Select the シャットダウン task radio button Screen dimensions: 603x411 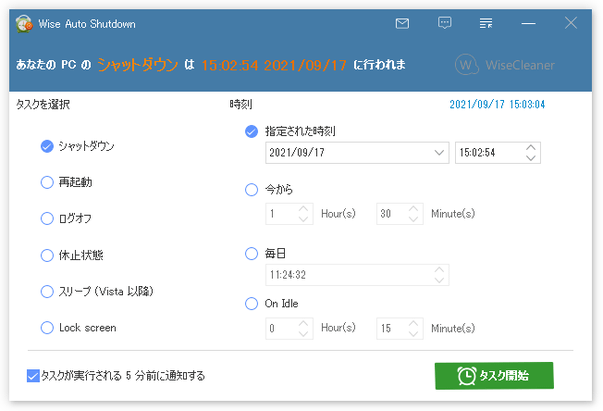(x=47, y=146)
